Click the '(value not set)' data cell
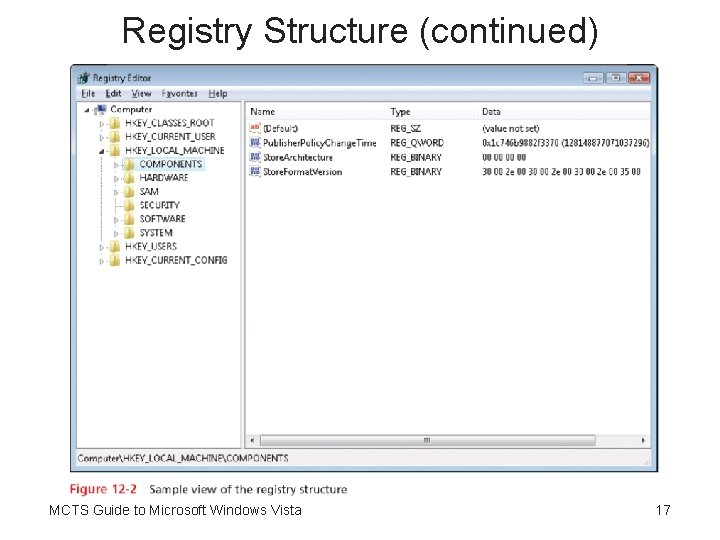720x540 pixels. point(510,129)
